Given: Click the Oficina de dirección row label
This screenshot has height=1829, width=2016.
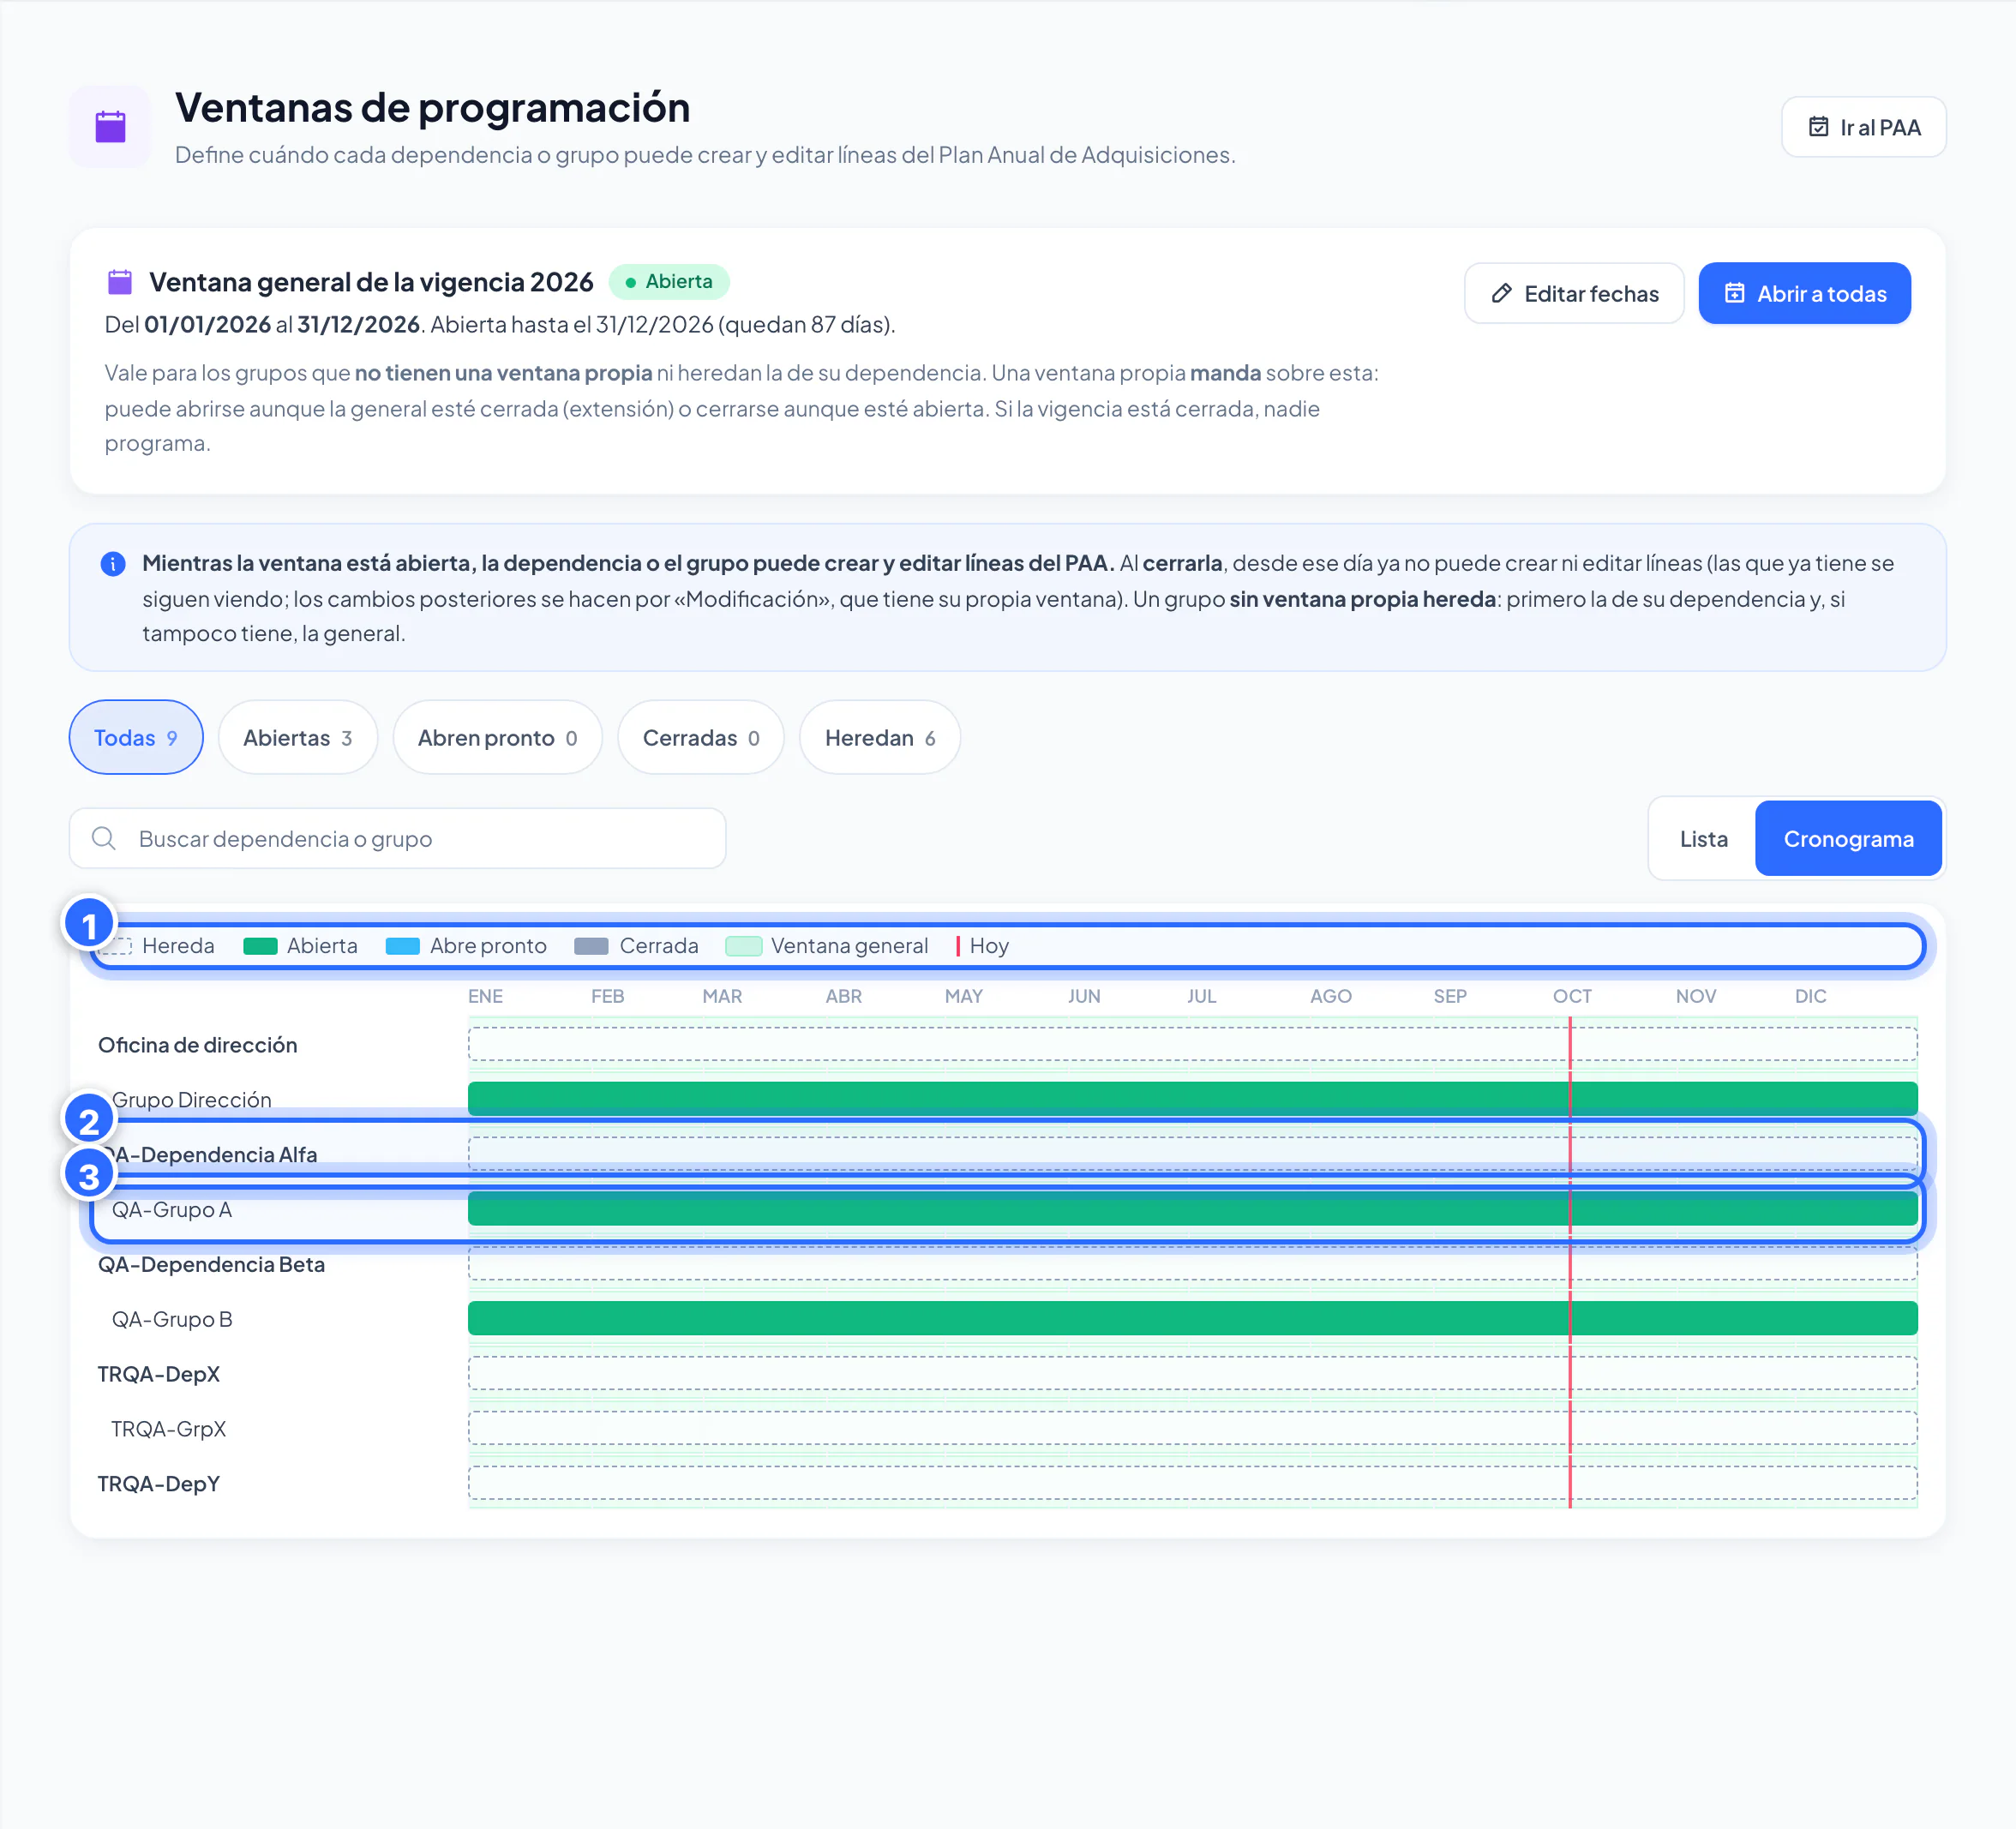Looking at the screenshot, I should click(x=197, y=1045).
